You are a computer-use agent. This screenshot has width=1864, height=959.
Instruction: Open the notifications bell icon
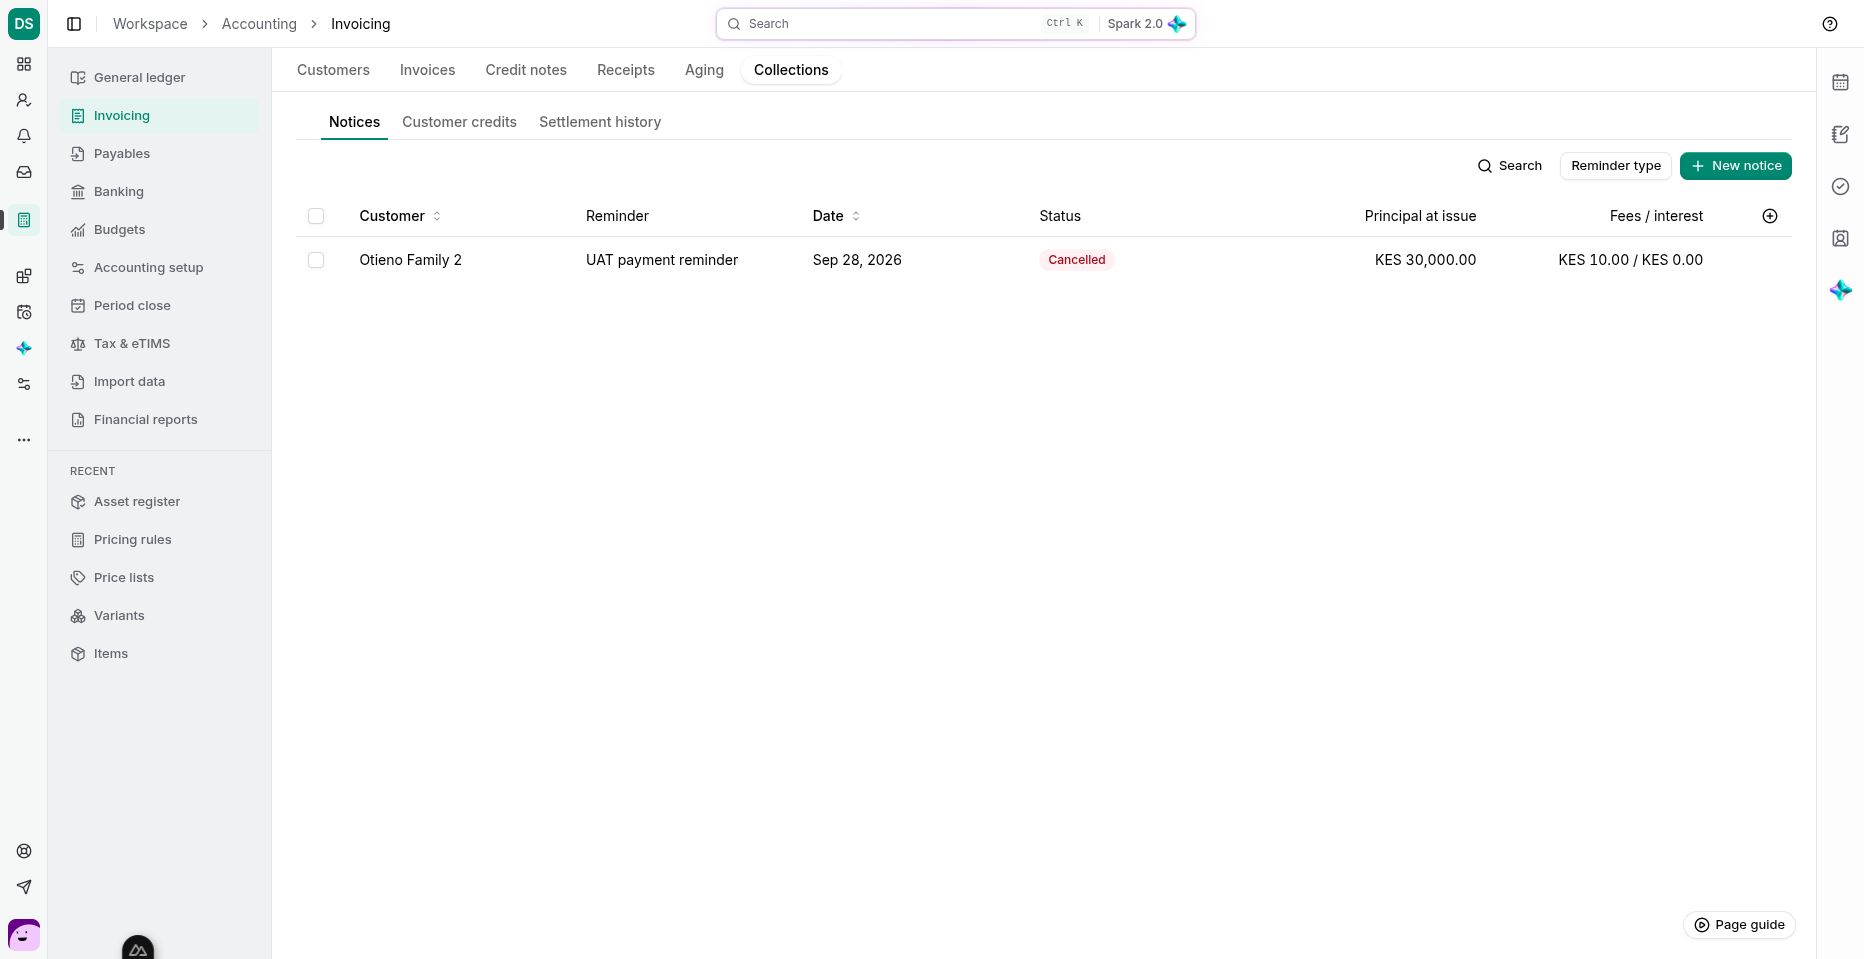[x=24, y=136]
